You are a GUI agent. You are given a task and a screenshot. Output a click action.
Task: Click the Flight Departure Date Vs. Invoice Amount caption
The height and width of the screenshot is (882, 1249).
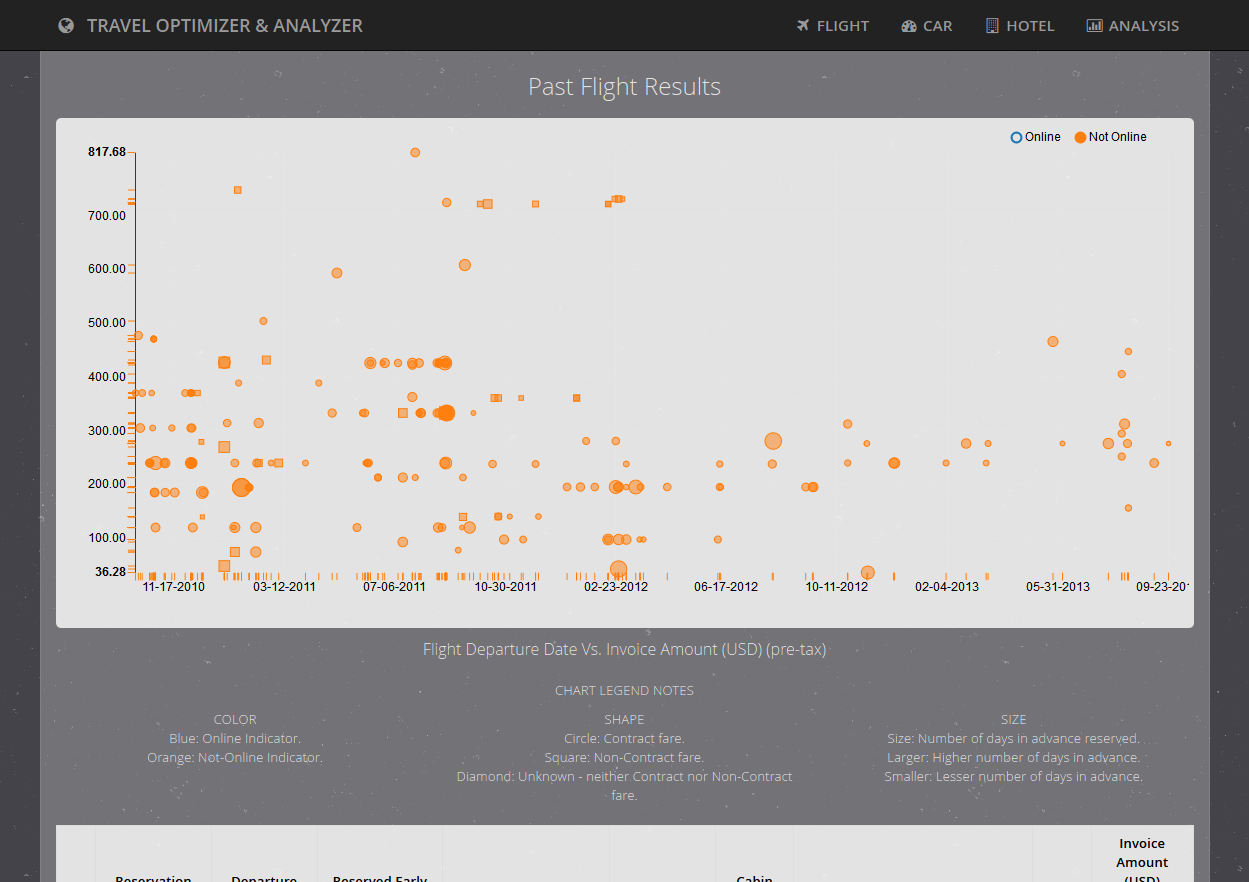(624, 650)
